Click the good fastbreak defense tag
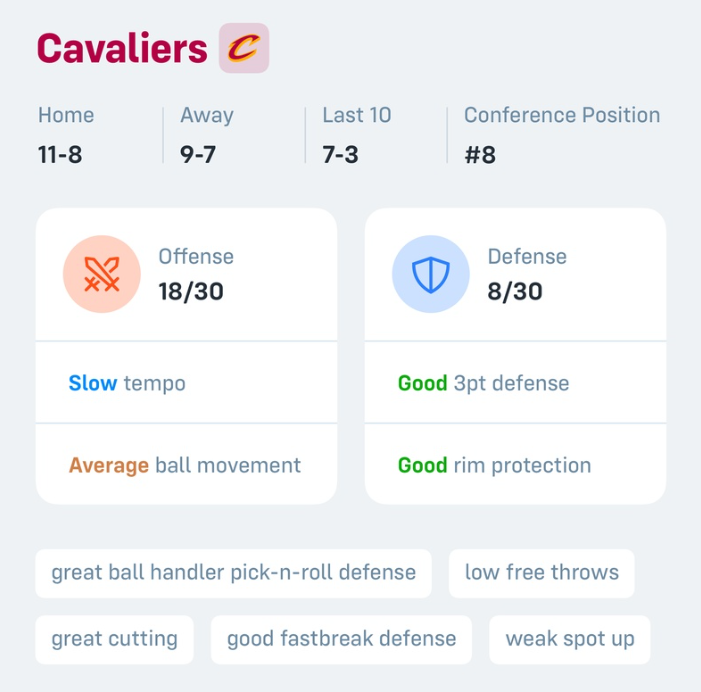 point(341,639)
